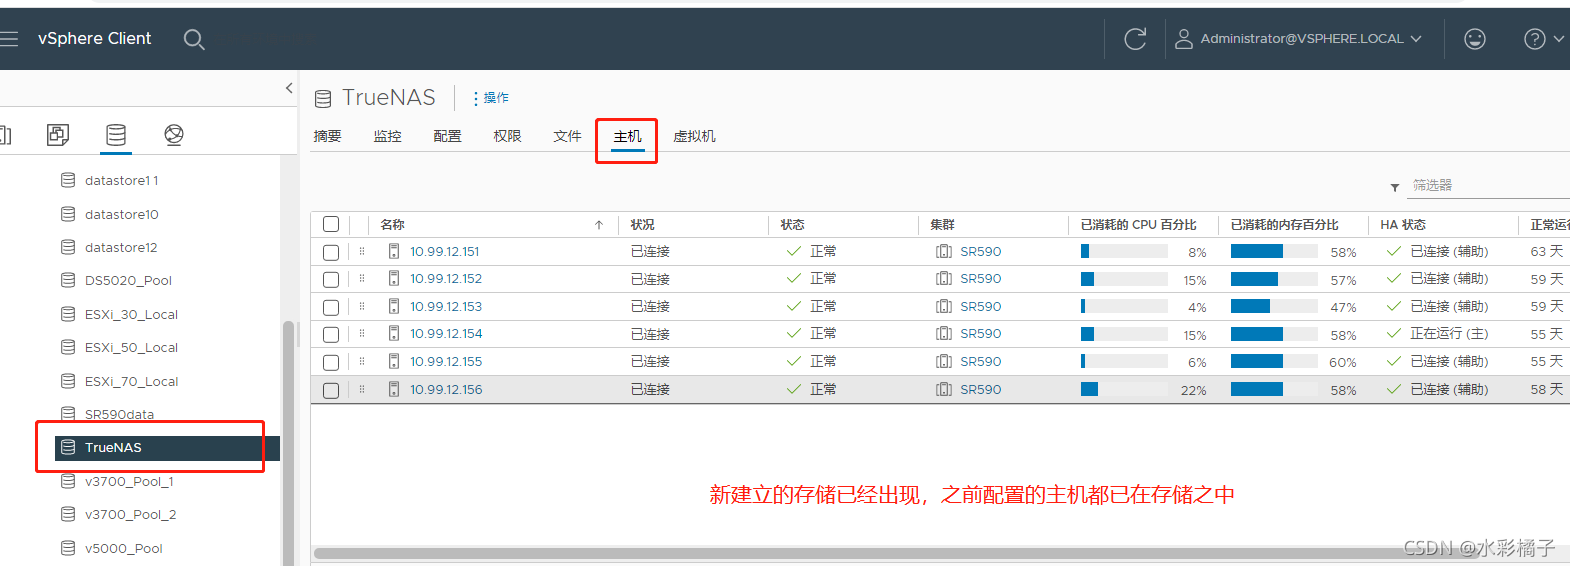Sort by 已消耗的 CPU 百分比 header
The width and height of the screenshot is (1570, 566).
[1138, 225]
